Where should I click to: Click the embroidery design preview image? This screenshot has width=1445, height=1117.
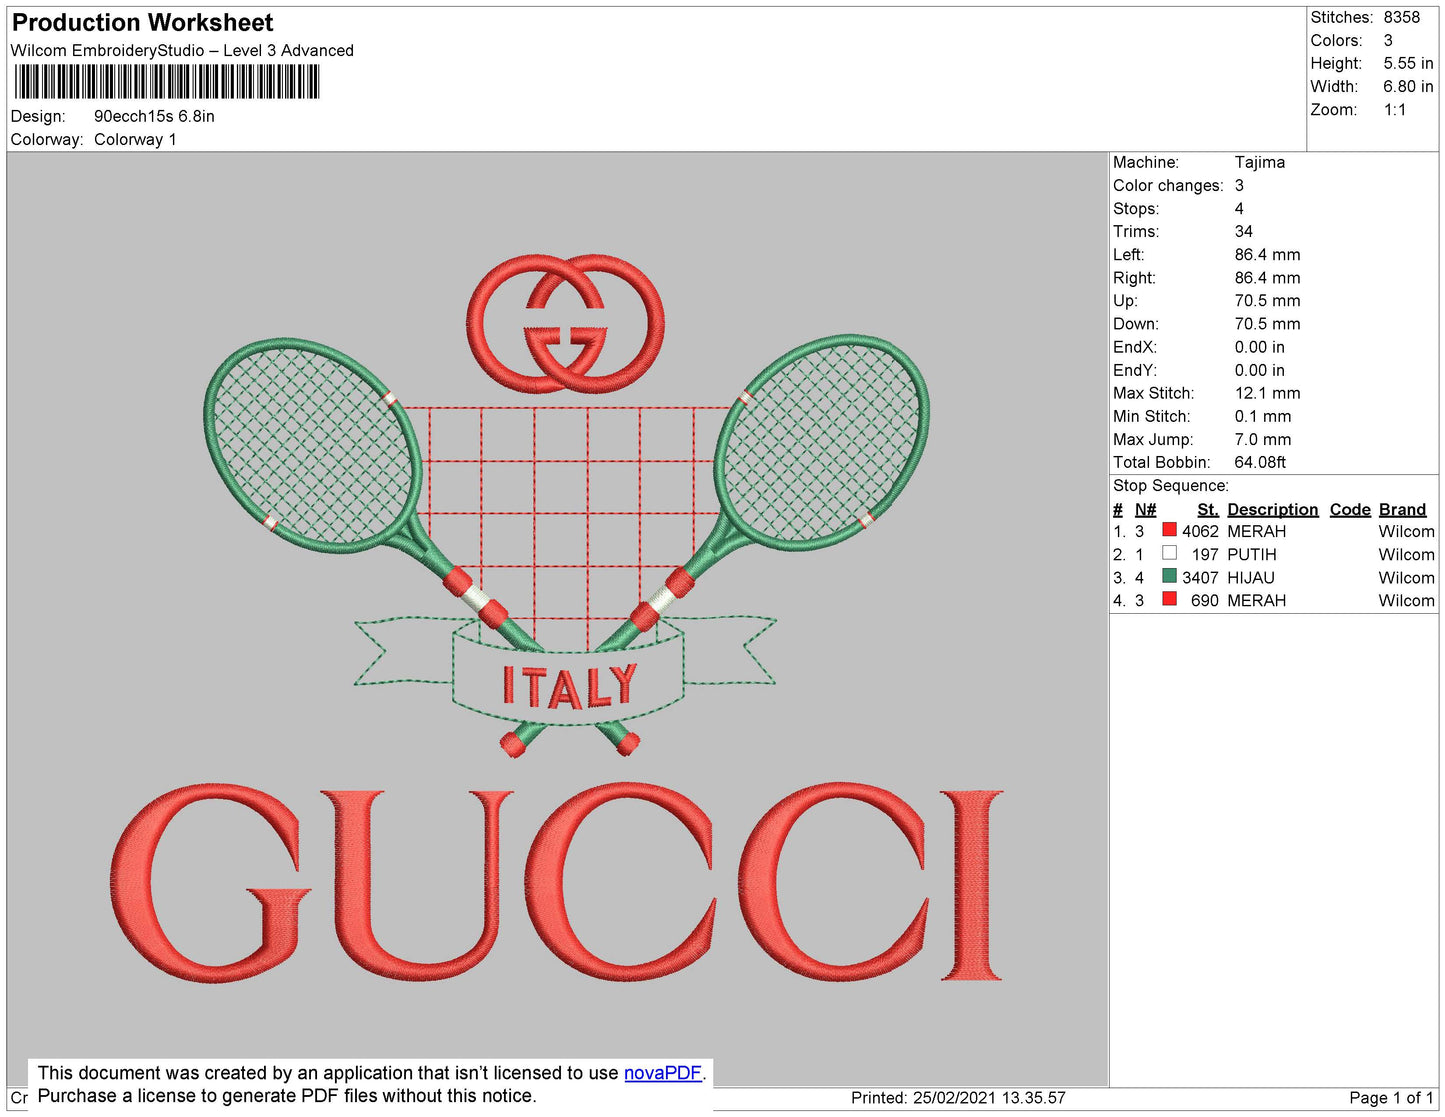557,619
